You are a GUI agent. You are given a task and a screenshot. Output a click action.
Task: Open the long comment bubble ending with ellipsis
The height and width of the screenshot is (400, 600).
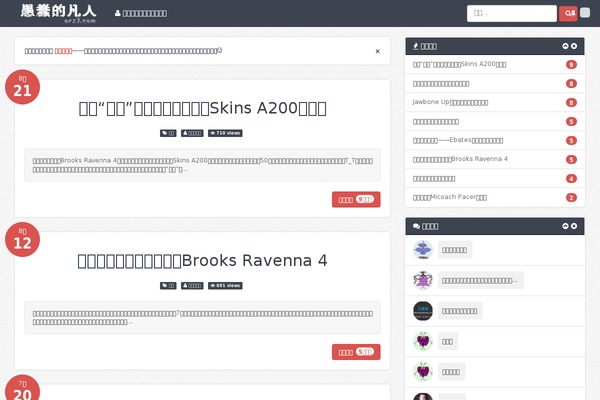pyautogui.click(x=481, y=280)
